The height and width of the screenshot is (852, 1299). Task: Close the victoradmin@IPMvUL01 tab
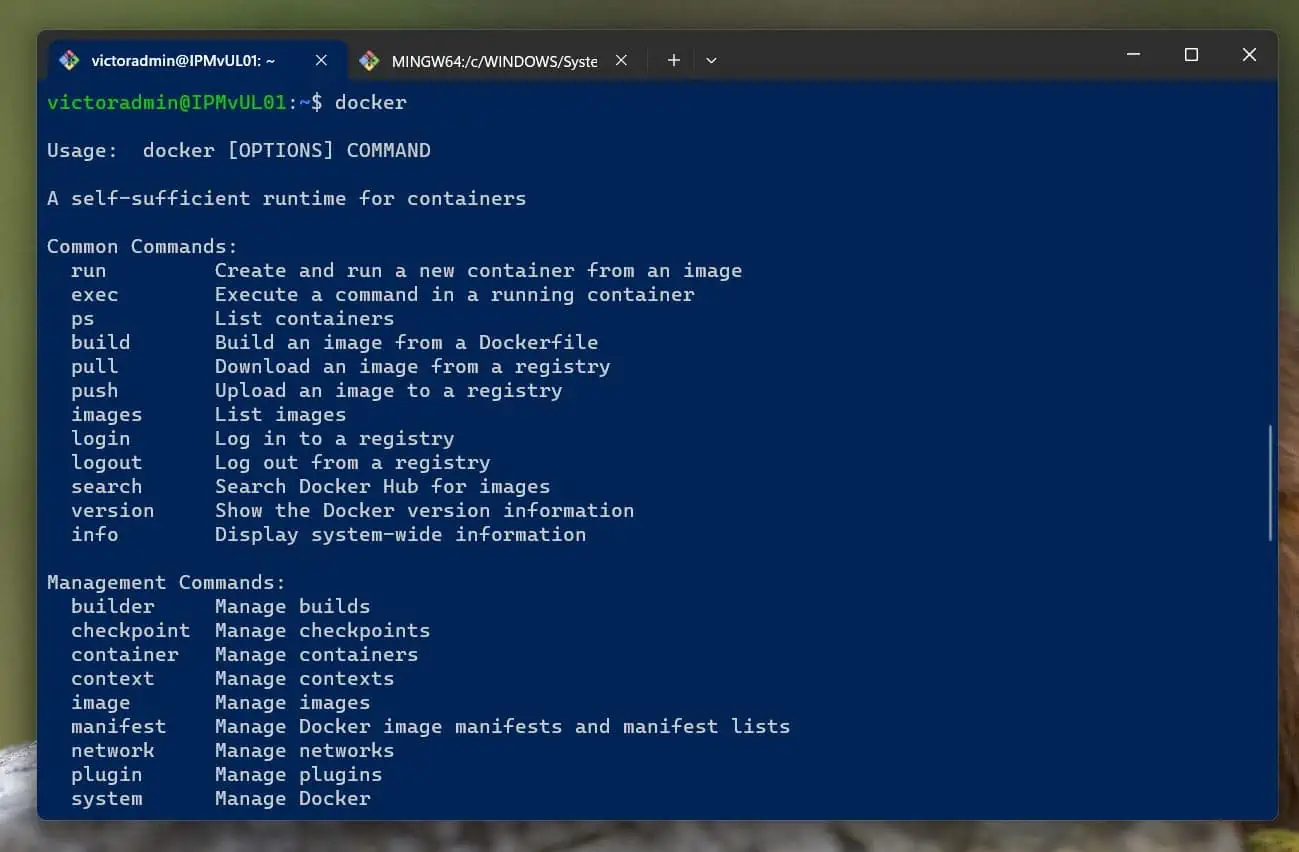[x=321, y=60]
